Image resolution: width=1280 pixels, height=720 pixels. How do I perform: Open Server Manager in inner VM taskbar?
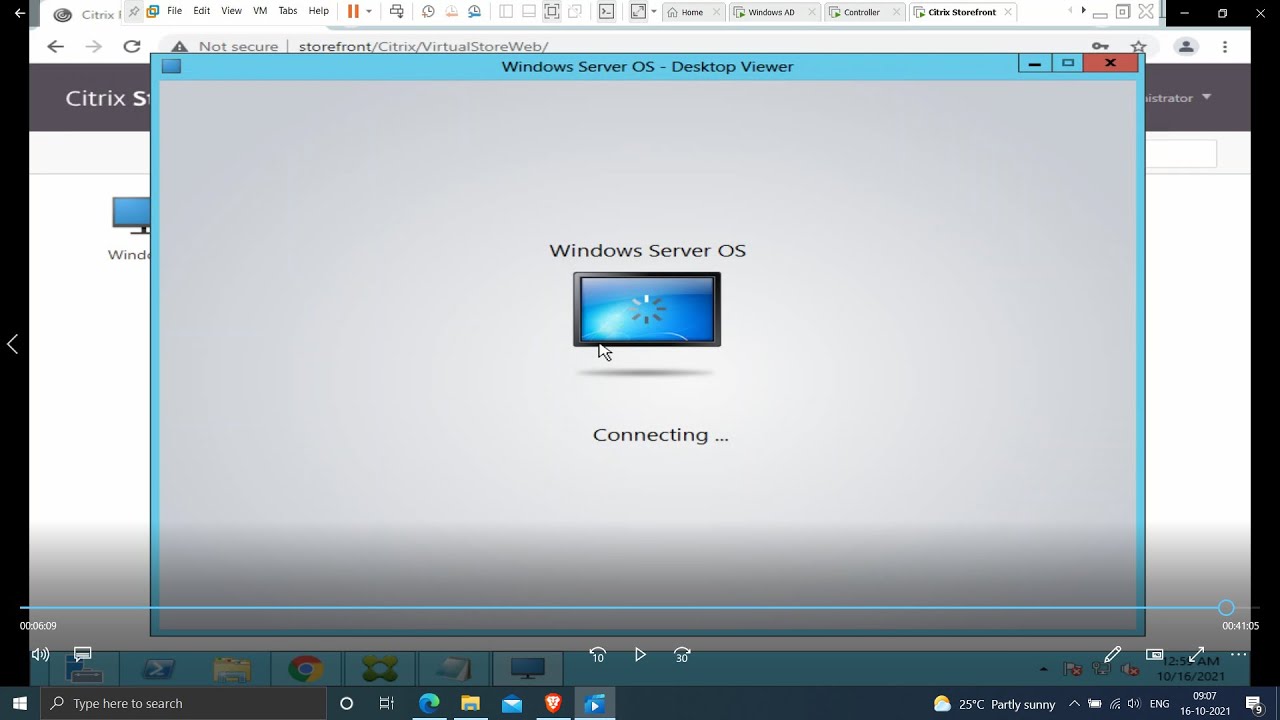[x=85, y=669]
